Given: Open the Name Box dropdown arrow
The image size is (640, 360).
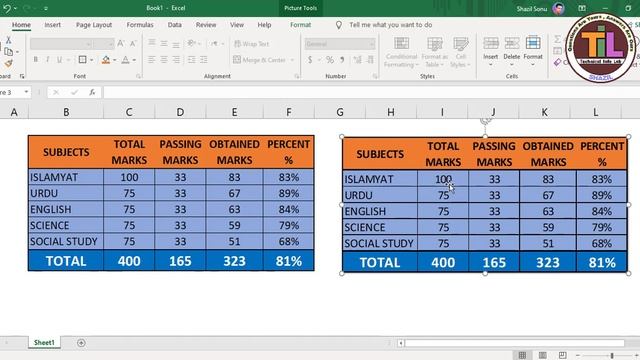Looking at the screenshot, I should 26,92.
